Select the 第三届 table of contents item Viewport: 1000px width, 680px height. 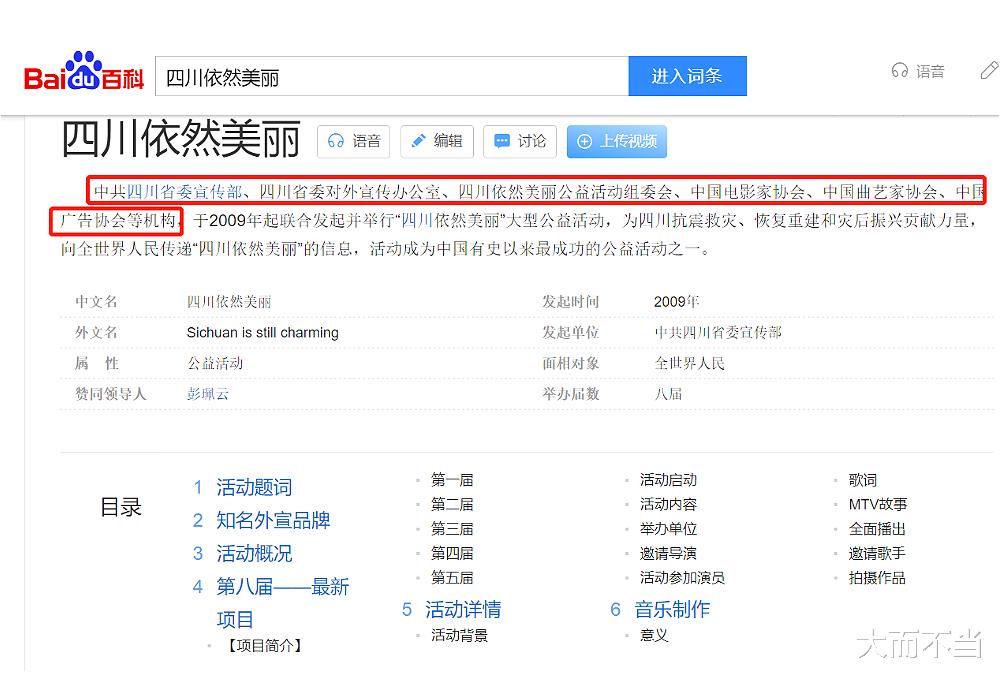coord(453,527)
